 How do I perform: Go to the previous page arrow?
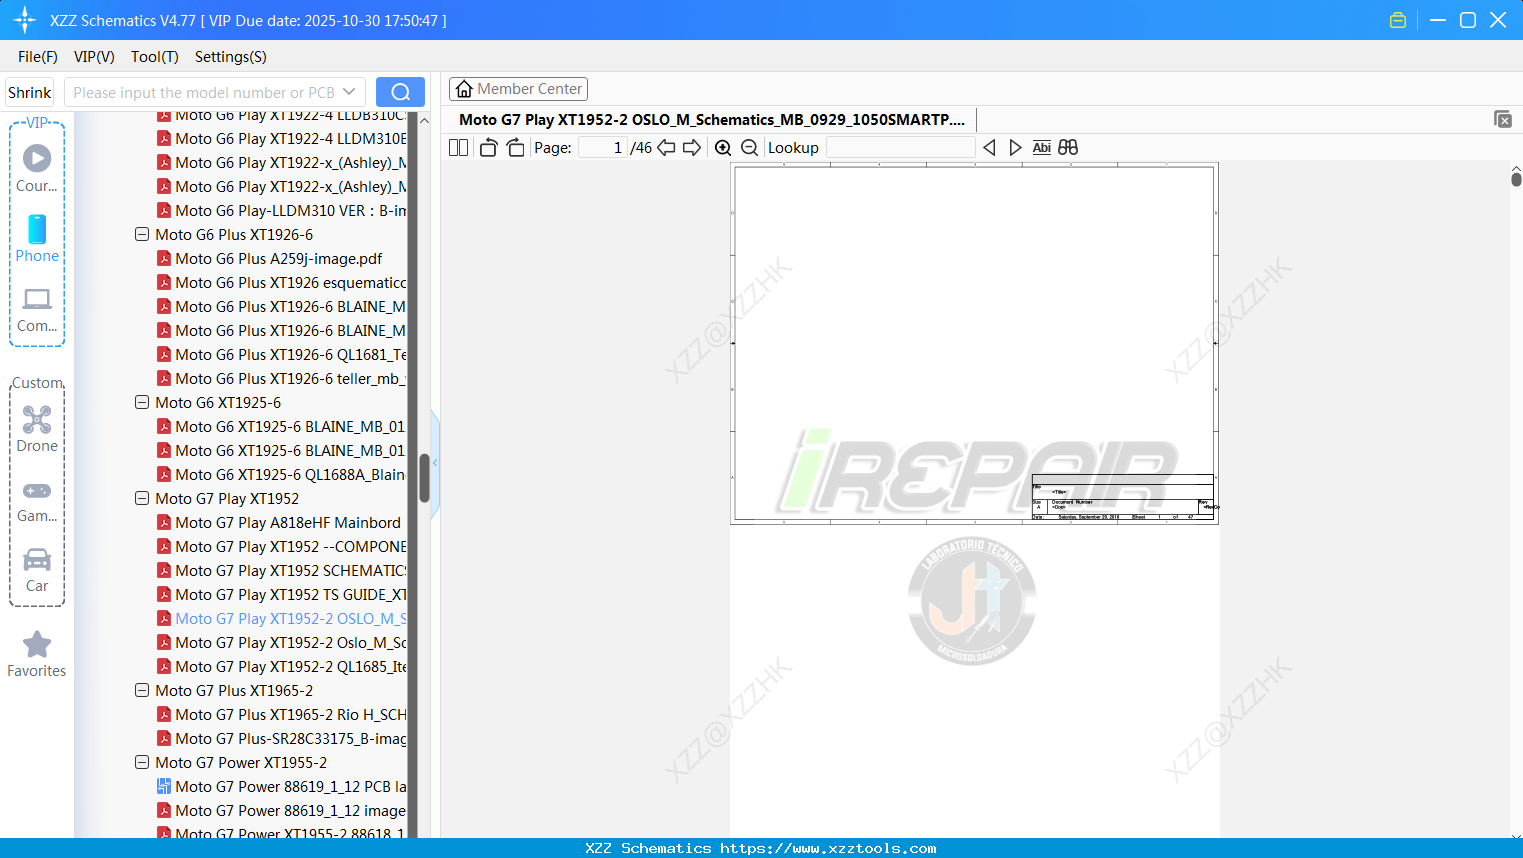coord(666,148)
